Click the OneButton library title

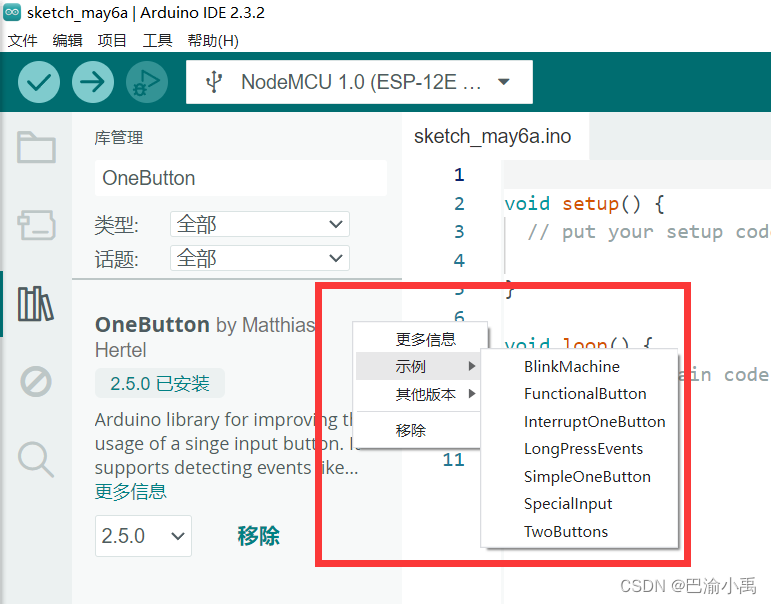152,325
